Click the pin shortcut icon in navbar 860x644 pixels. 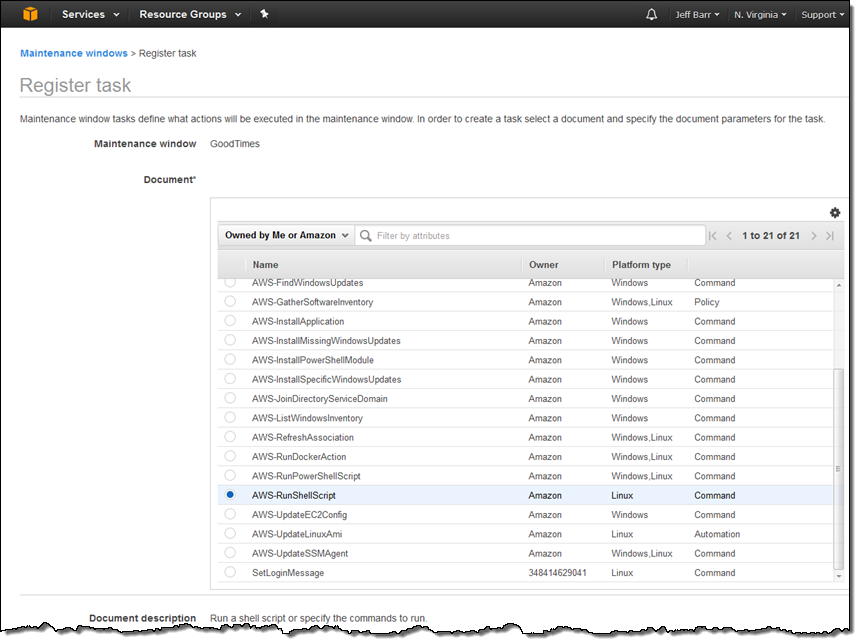point(264,14)
